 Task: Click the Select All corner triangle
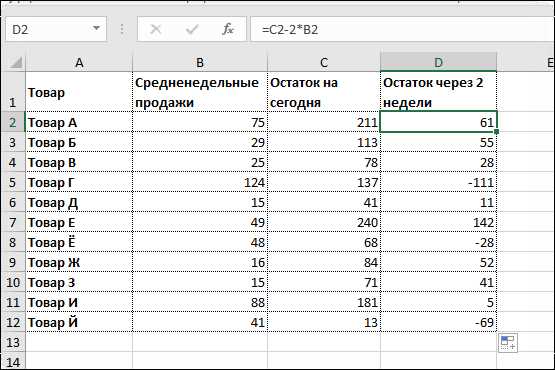(x=15, y=63)
